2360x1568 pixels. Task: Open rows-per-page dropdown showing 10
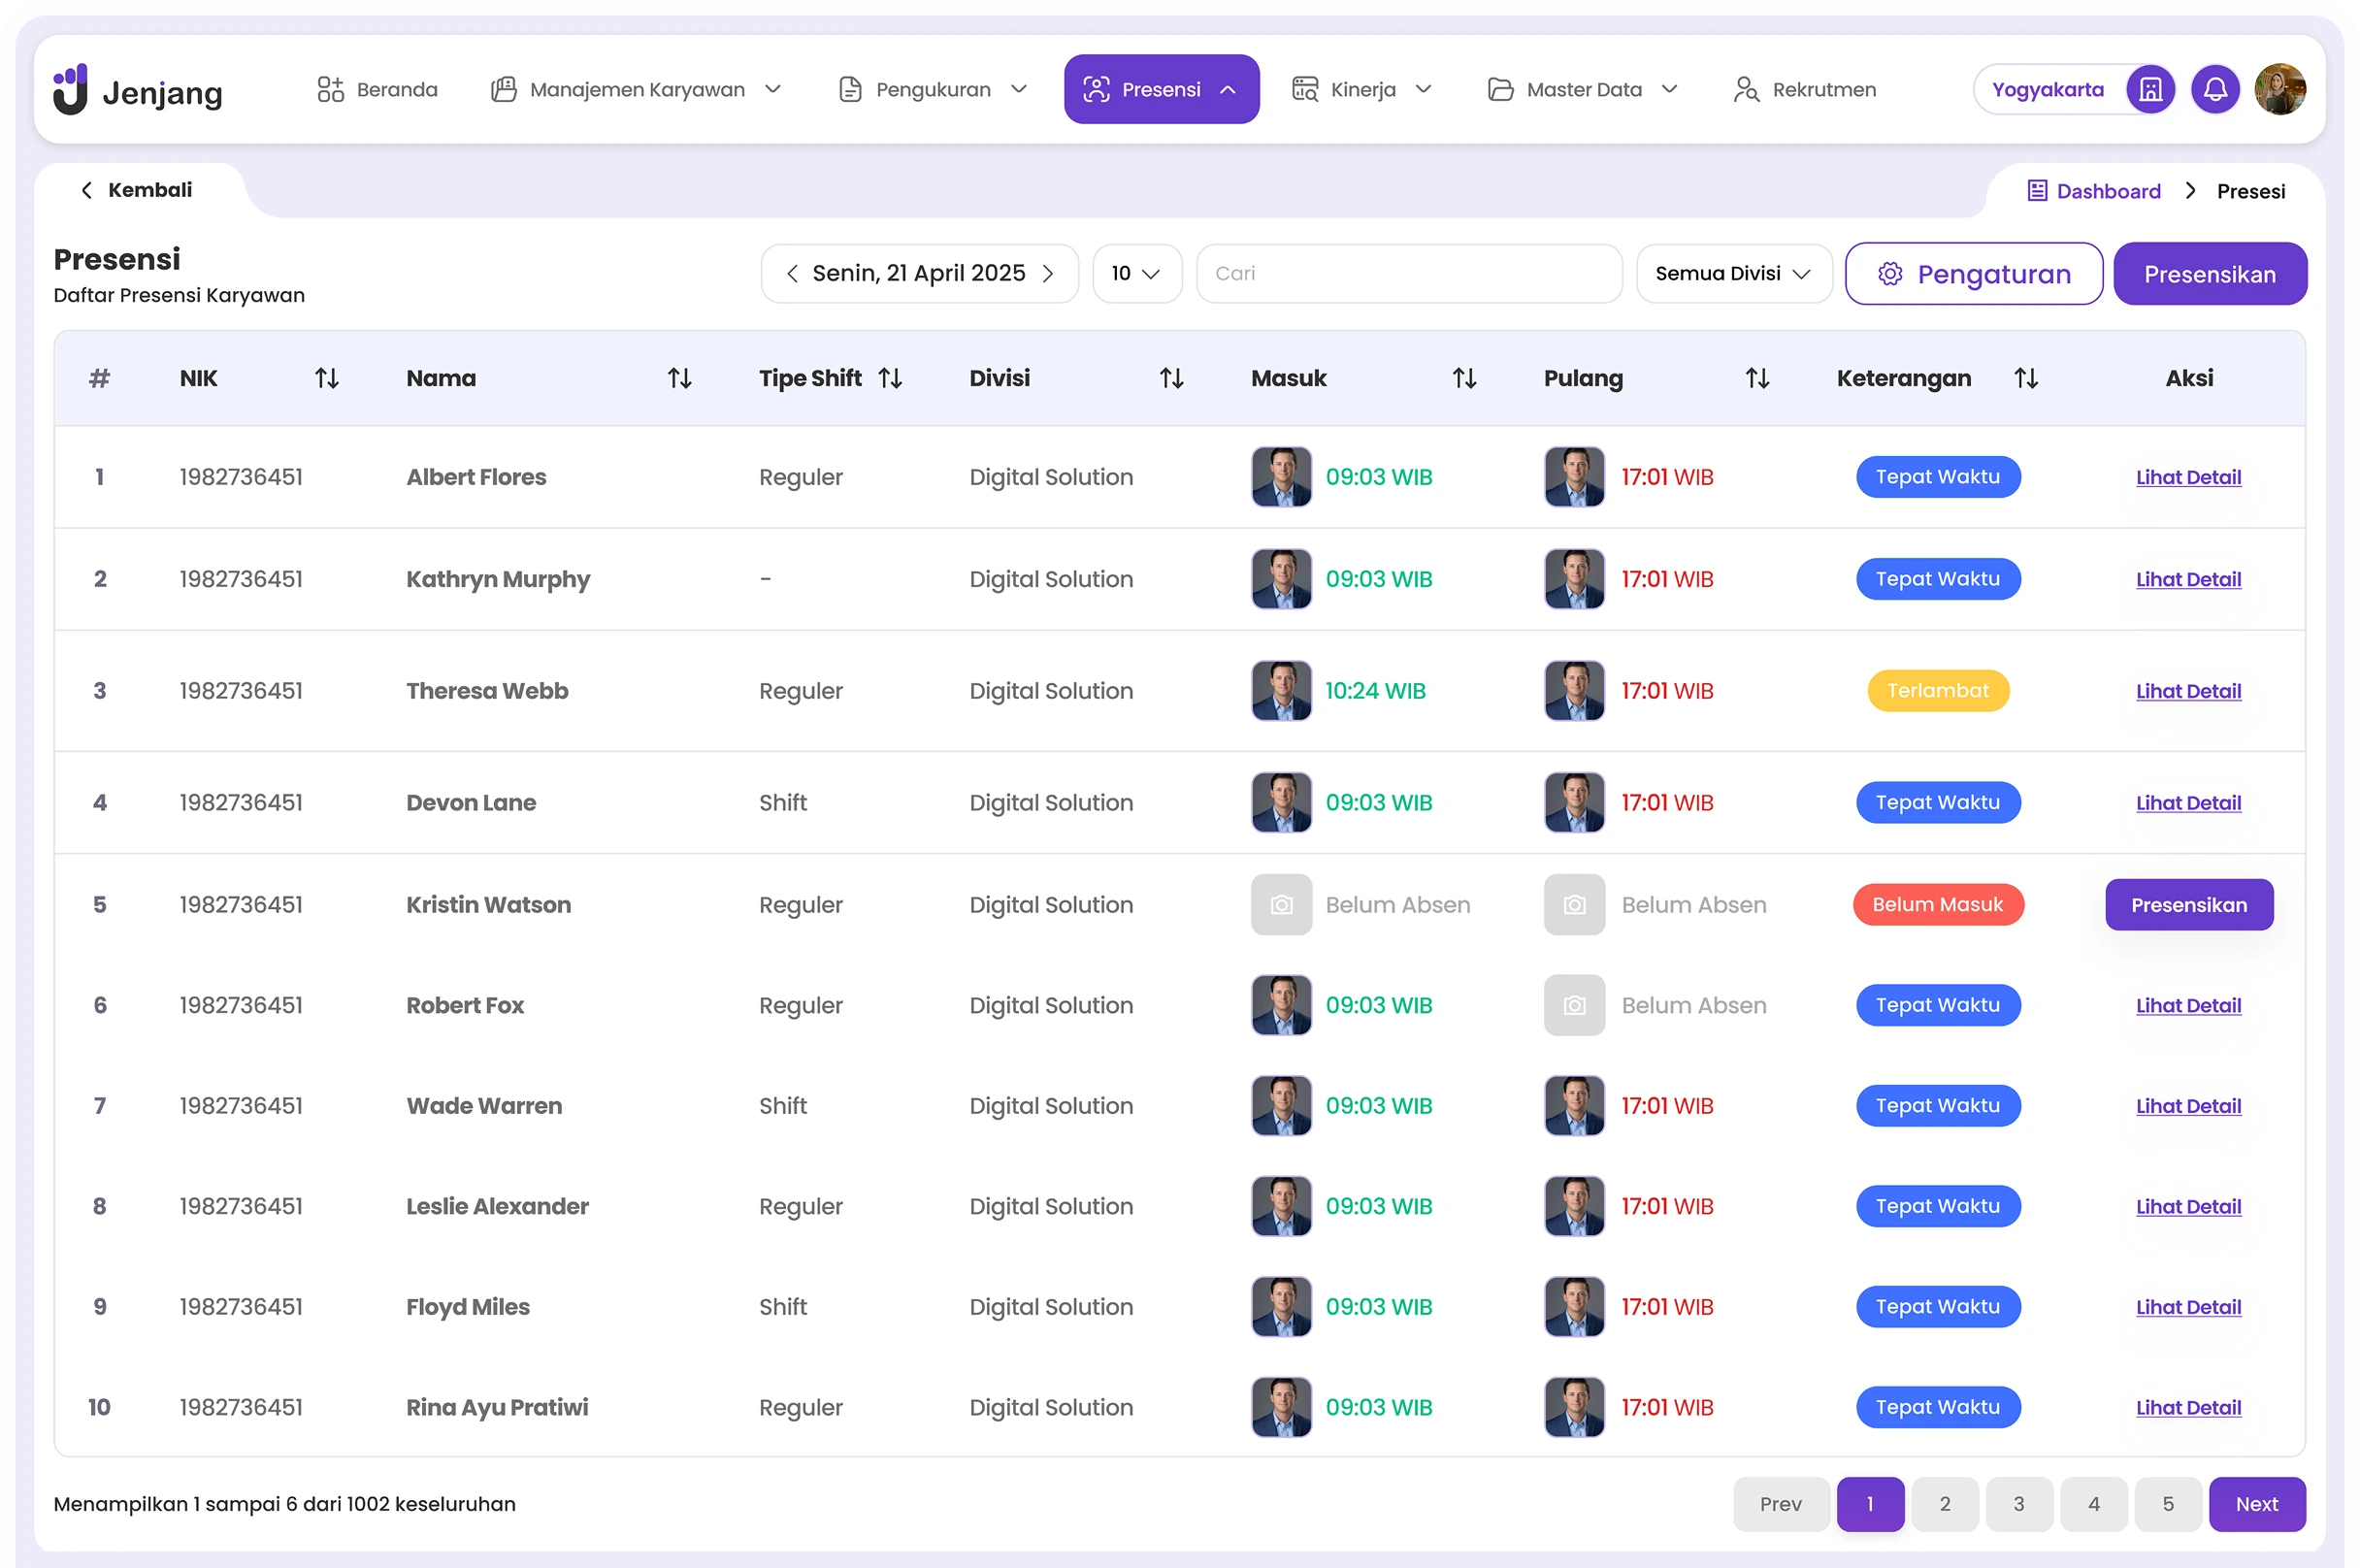(1136, 274)
